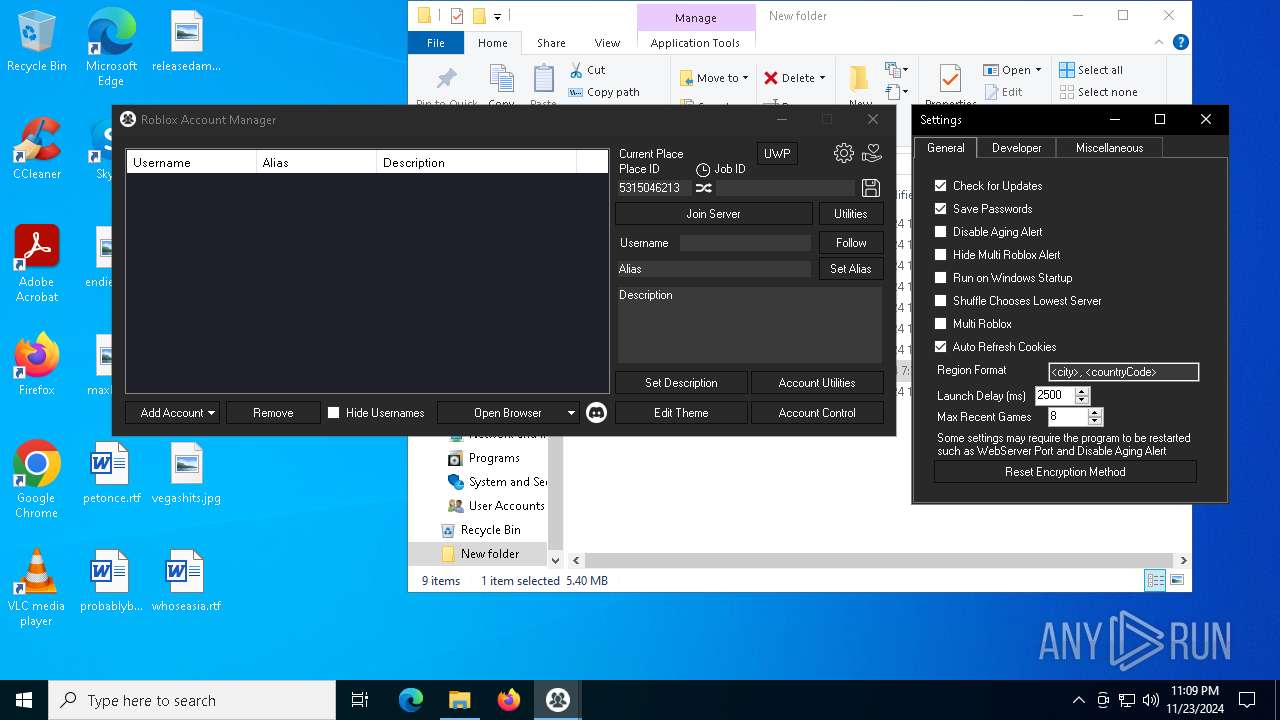The width and height of the screenshot is (1280, 720).
Task: Enable Disable Aging Alert checkbox
Action: click(940, 232)
